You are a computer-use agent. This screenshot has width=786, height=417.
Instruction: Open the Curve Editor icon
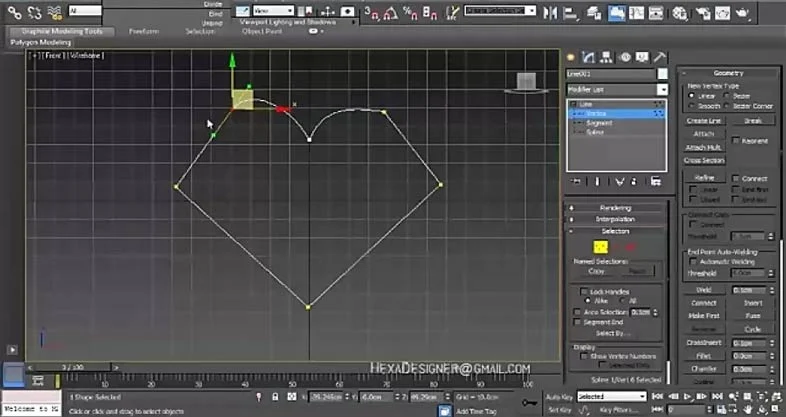click(637, 13)
